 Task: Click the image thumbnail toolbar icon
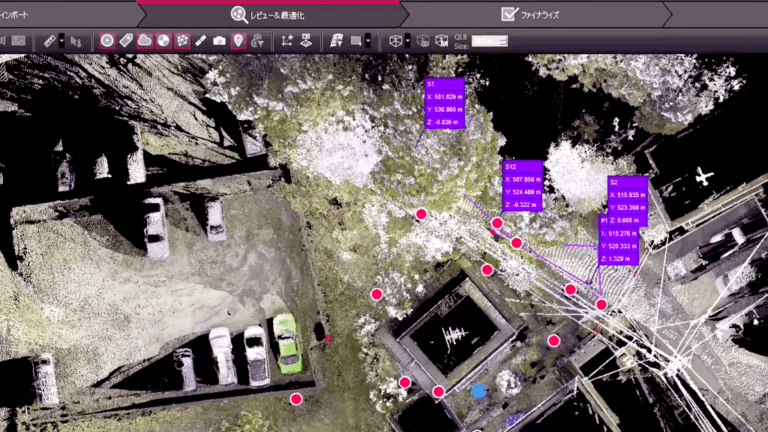(18, 41)
